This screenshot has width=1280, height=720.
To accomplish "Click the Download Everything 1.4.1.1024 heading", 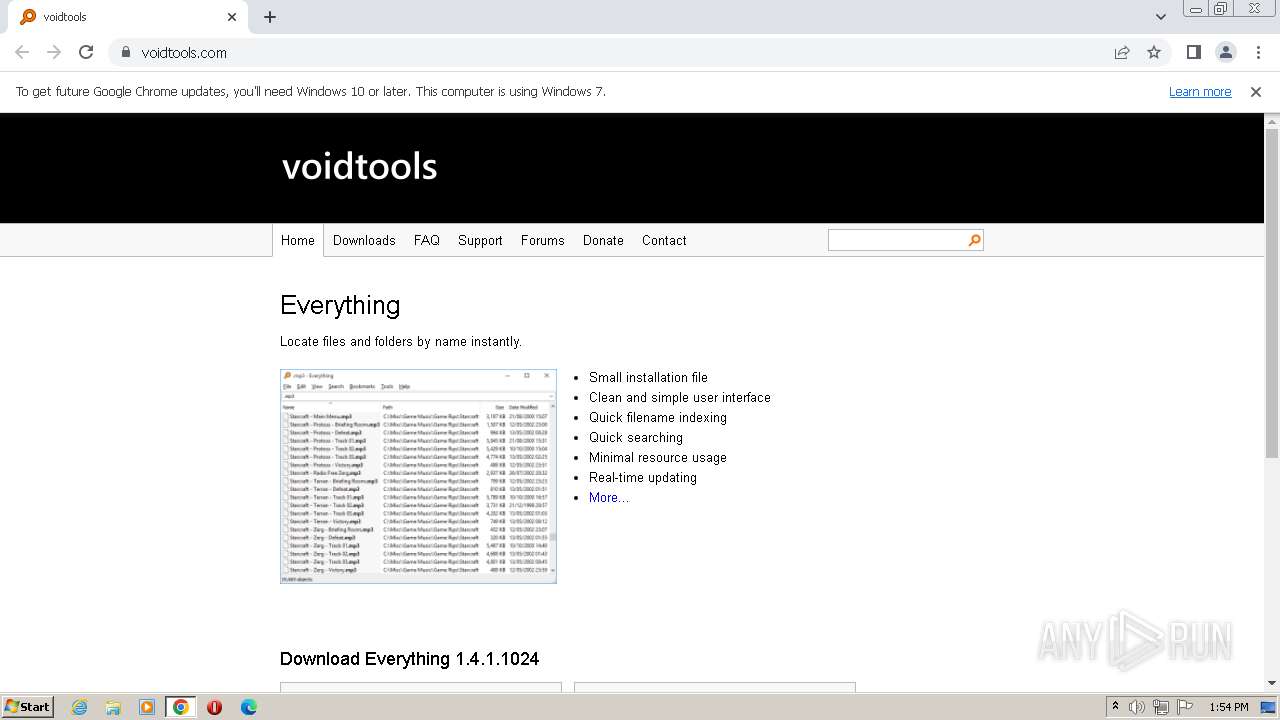I will (x=410, y=658).
